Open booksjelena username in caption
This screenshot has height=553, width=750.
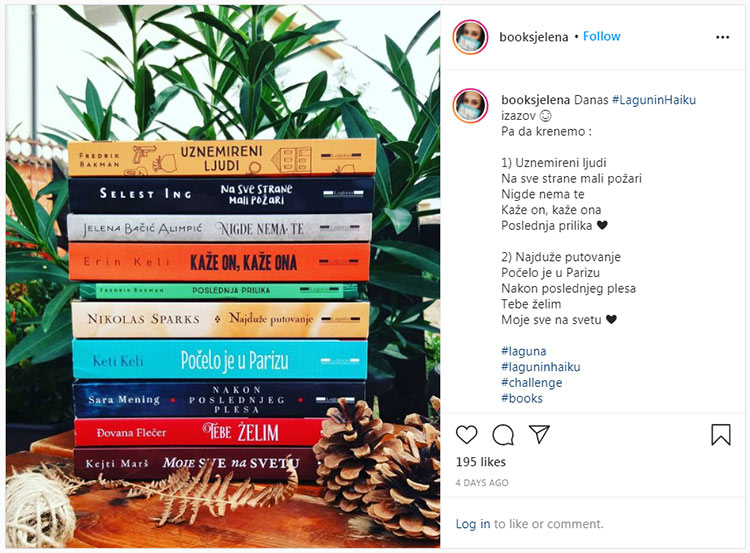[x=535, y=100]
